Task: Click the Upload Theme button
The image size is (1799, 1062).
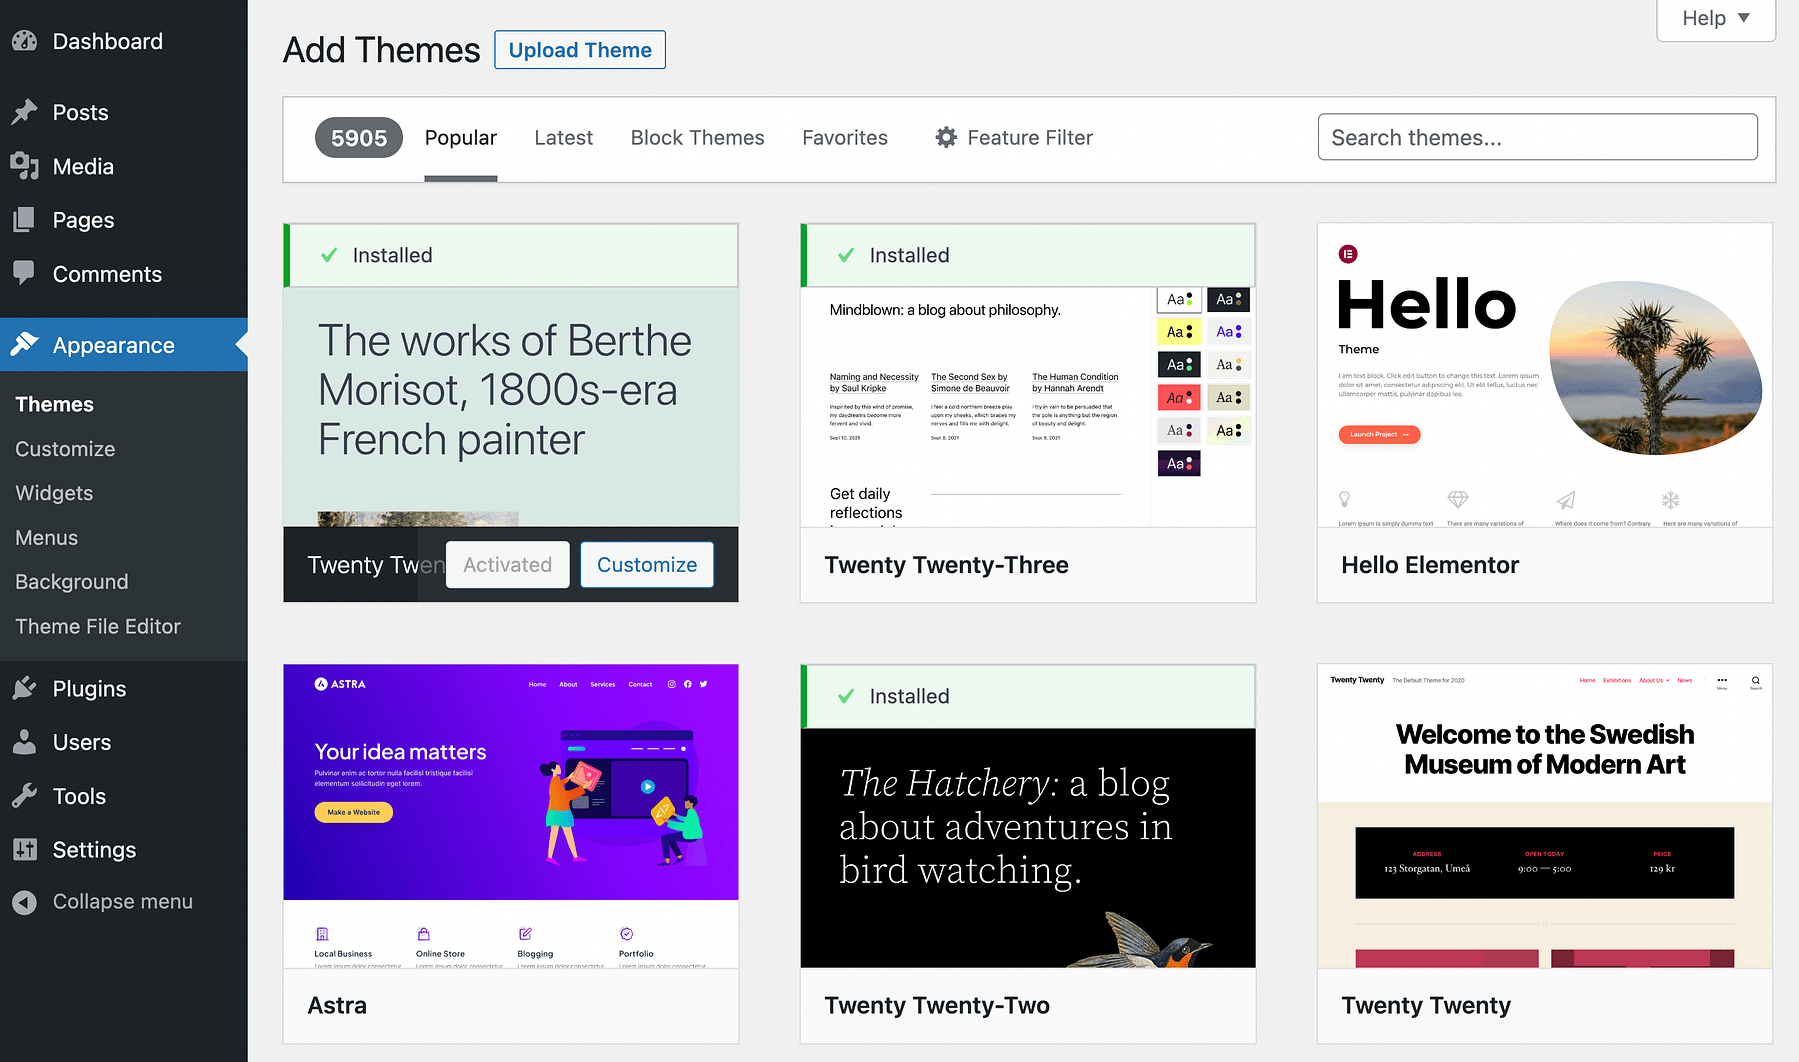Action: [x=579, y=49]
